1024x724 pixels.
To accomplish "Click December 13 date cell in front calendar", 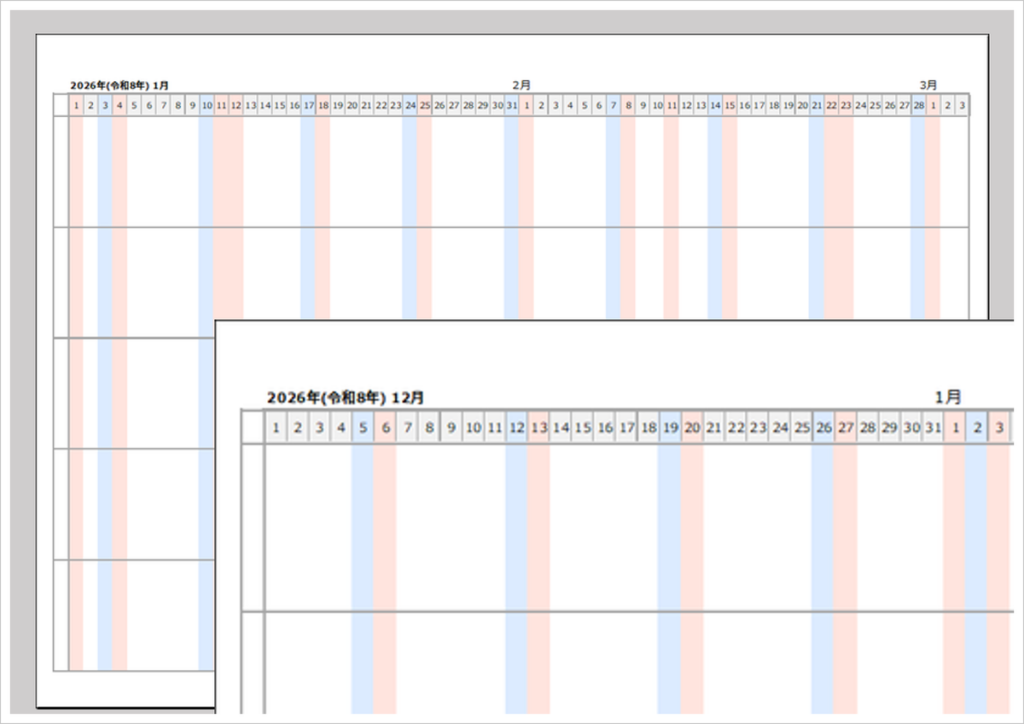I will (539, 428).
